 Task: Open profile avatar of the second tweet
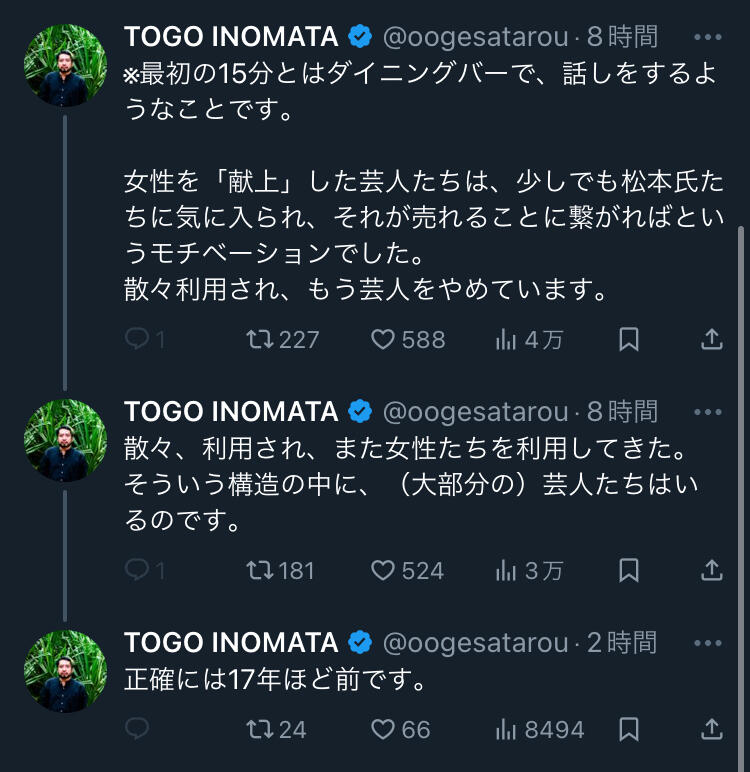pyautogui.click(x=65, y=441)
